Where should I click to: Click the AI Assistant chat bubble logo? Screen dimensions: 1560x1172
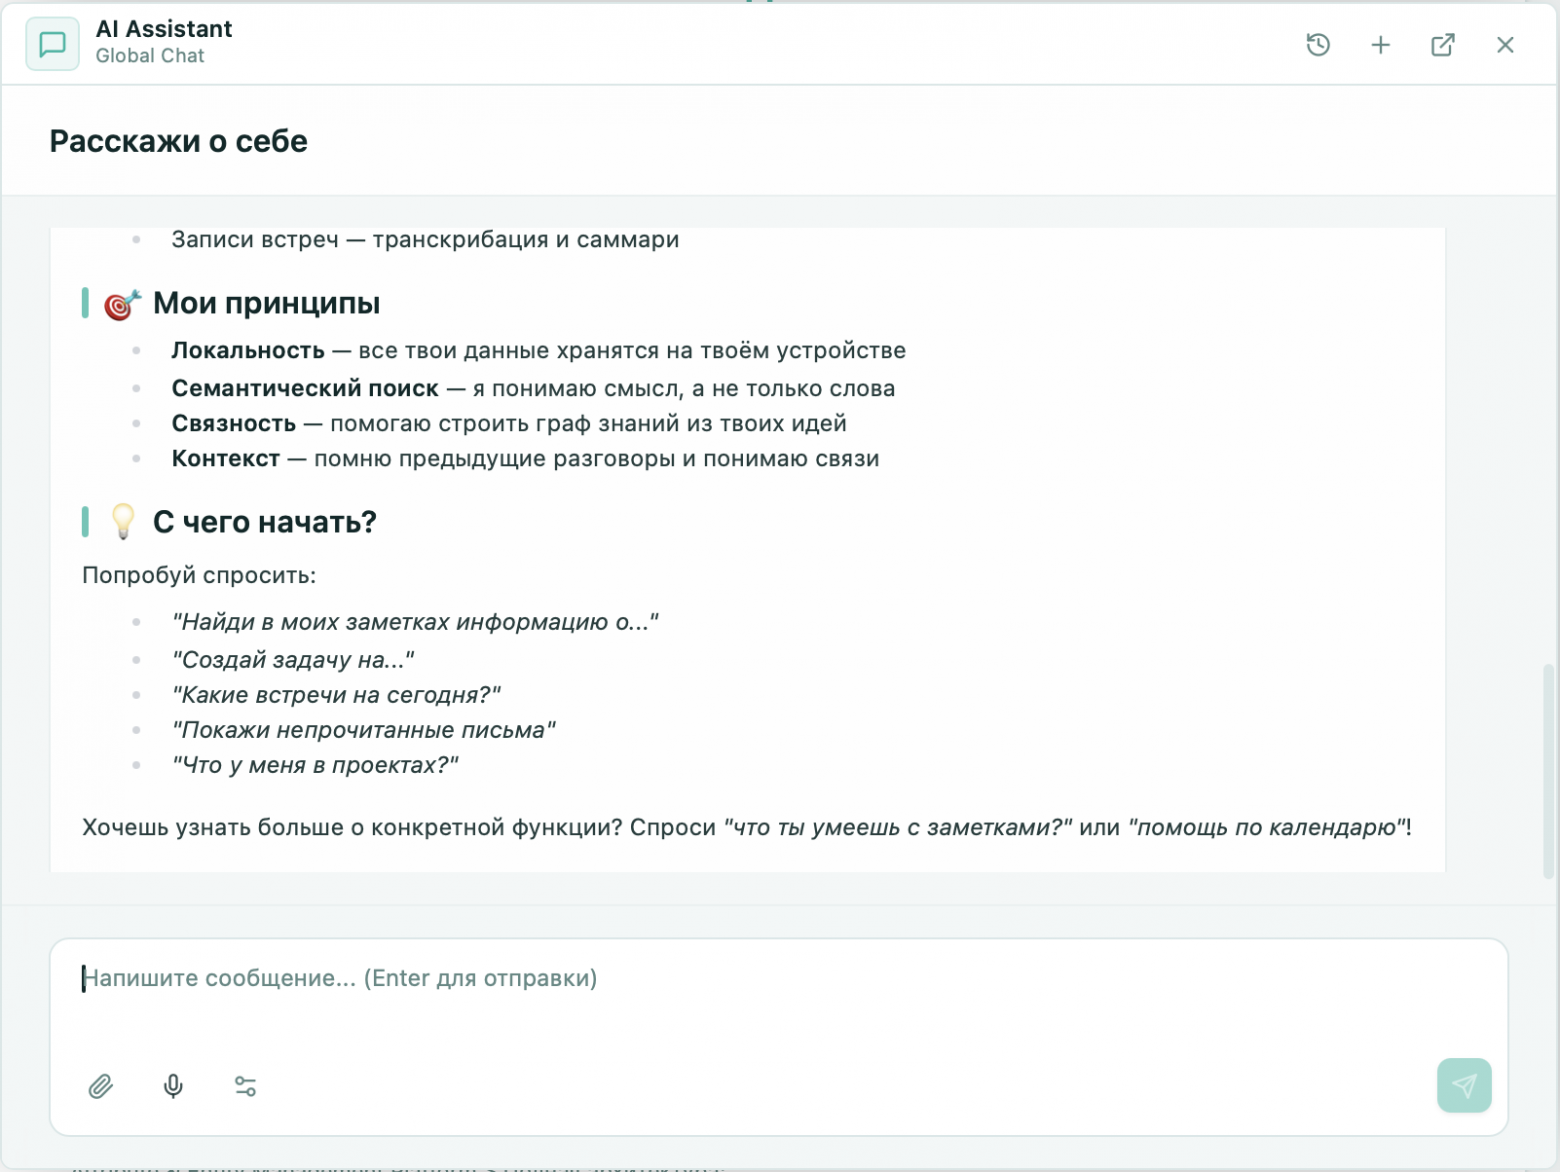point(52,43)
